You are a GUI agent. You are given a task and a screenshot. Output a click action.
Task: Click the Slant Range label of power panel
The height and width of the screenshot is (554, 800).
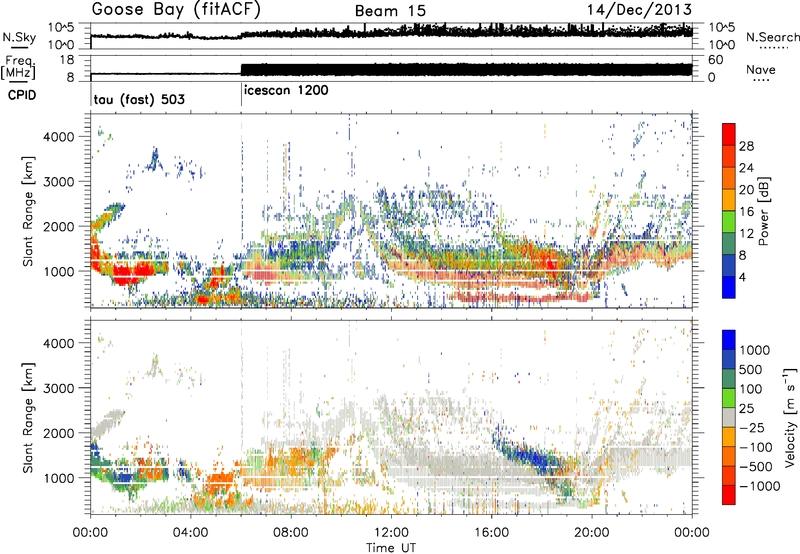(x=28, y=211)
